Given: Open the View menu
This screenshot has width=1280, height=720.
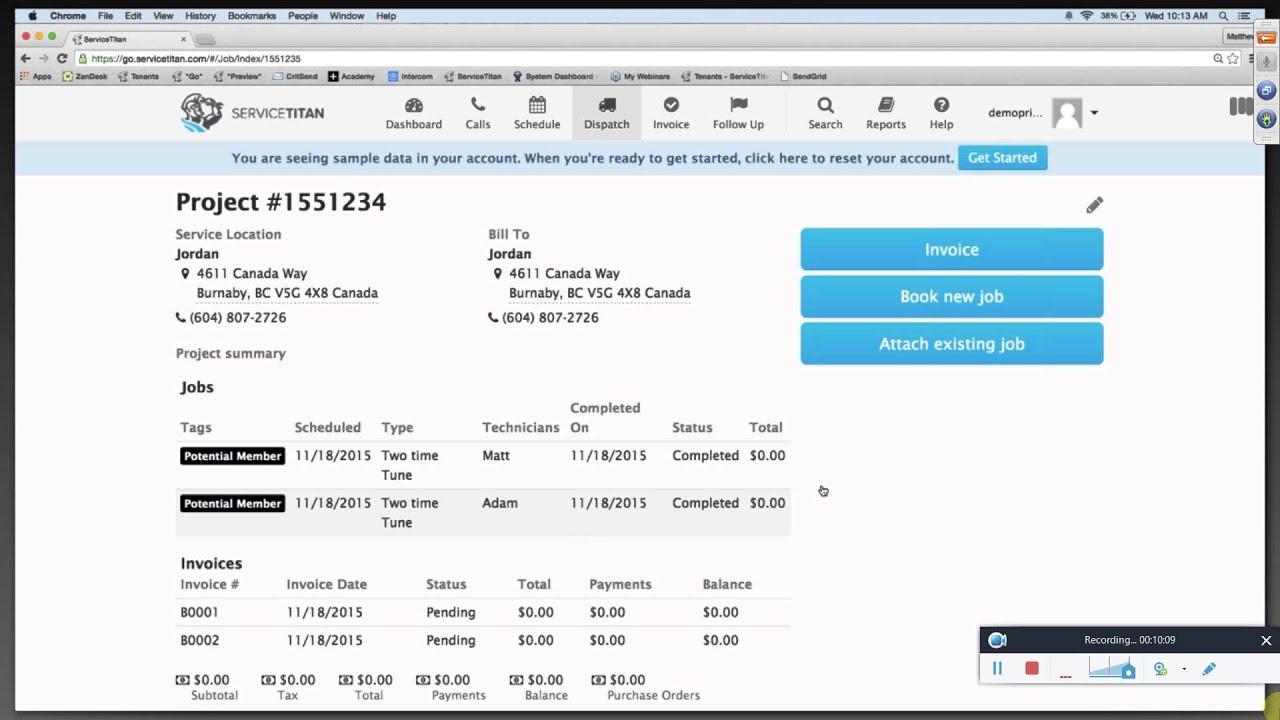Looking at the screenshot, I should (163, 16).
